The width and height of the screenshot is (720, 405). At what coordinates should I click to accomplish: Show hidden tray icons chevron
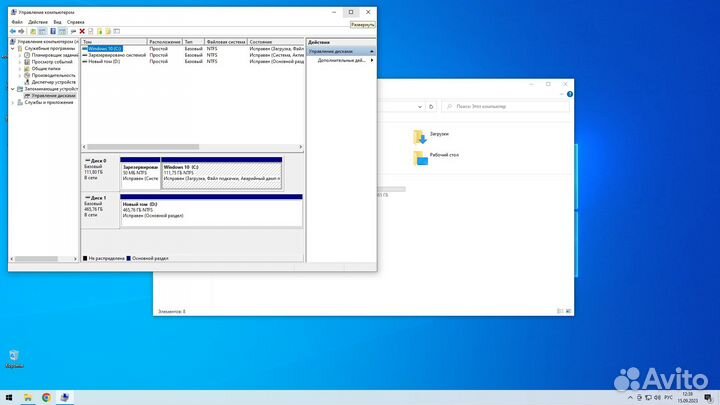click(630, 398)
